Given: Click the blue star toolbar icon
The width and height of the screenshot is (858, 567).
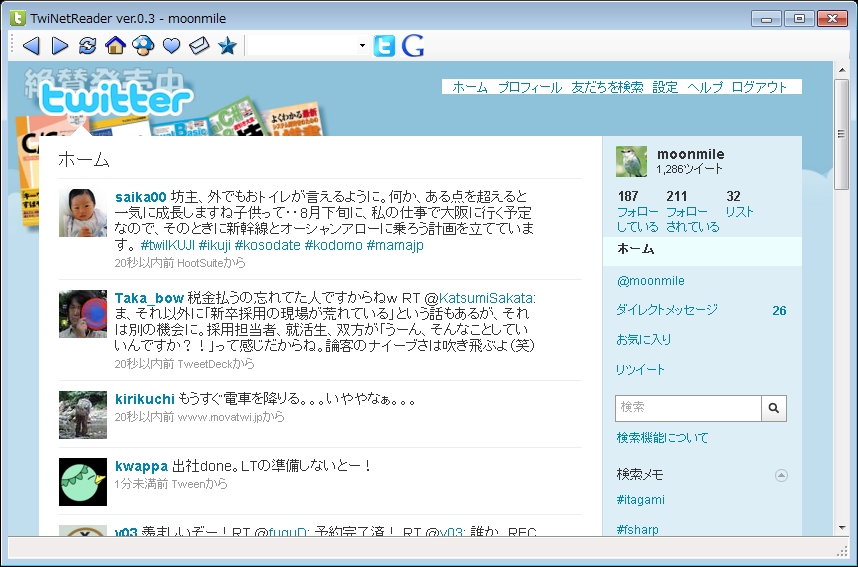Looking at the screenshot, I should [x=227, y=46].
